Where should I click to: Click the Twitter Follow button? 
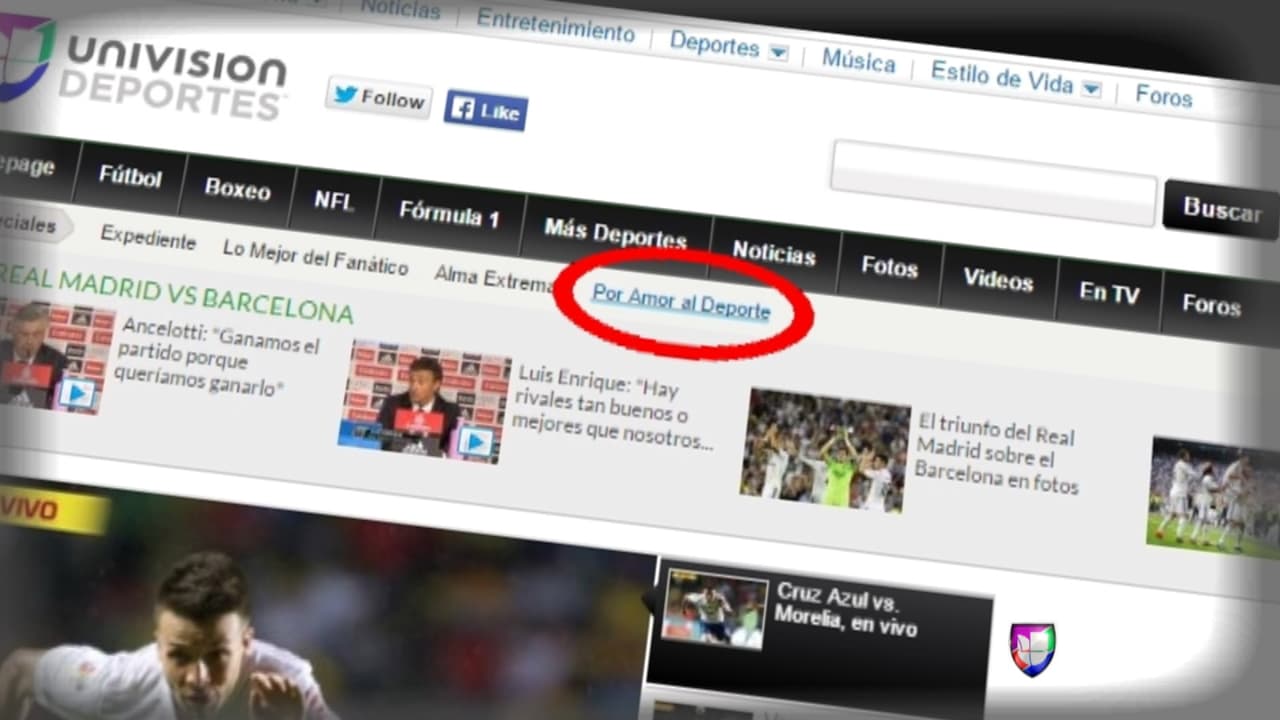point(378,98)
